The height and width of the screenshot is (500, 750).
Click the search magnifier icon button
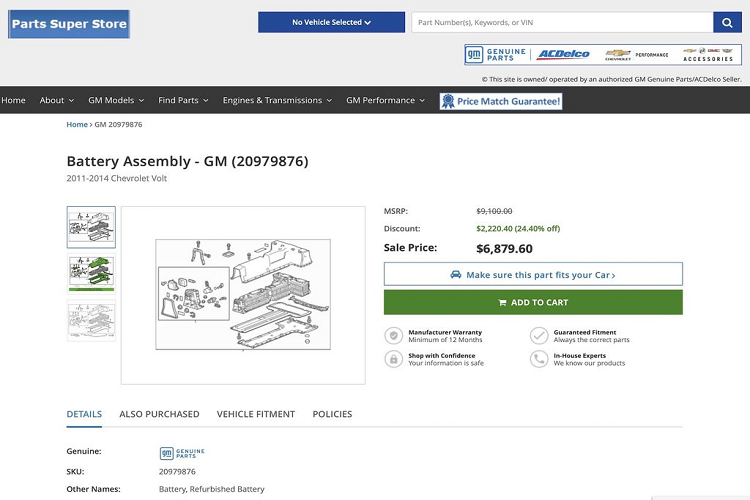(727, 22)
